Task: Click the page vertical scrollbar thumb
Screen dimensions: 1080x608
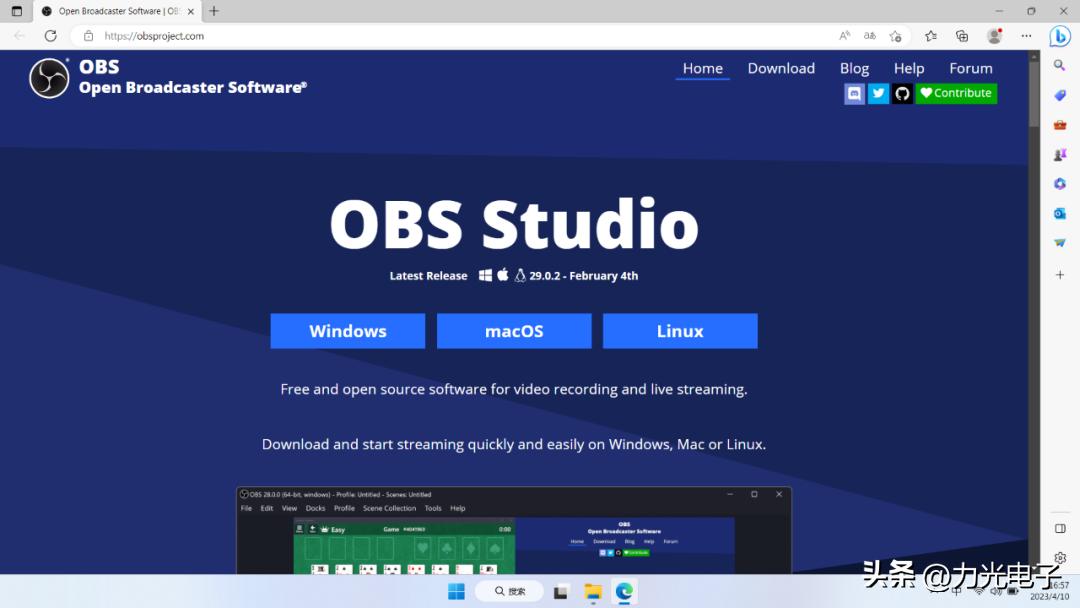Action: click(1034, 93)
